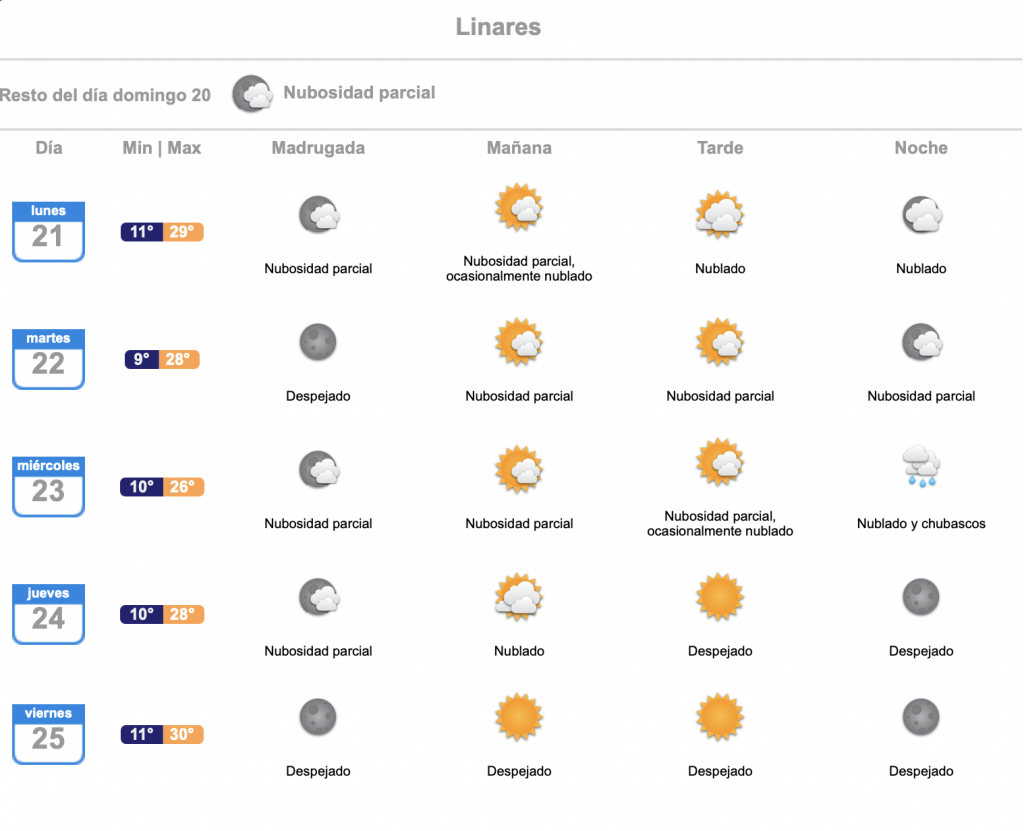Click the clear moon icon for martes Madrugada
Image resolution: width=1024 pixels, height=831 pixels.
coord(318,342)
